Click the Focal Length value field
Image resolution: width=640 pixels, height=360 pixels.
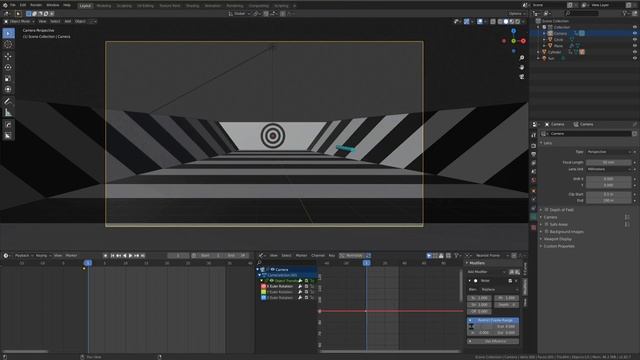tap(609, 162)
